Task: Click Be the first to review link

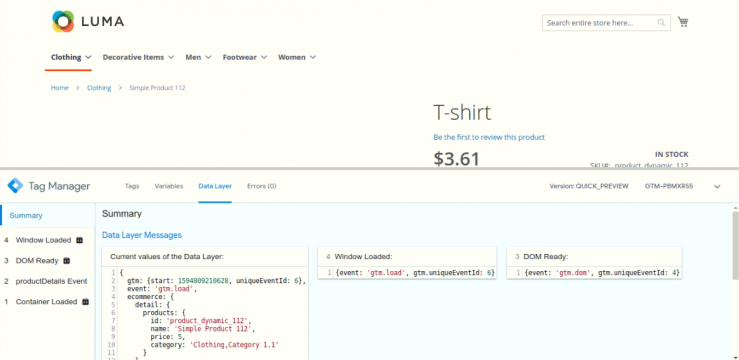Action: (x=489, y=137)
